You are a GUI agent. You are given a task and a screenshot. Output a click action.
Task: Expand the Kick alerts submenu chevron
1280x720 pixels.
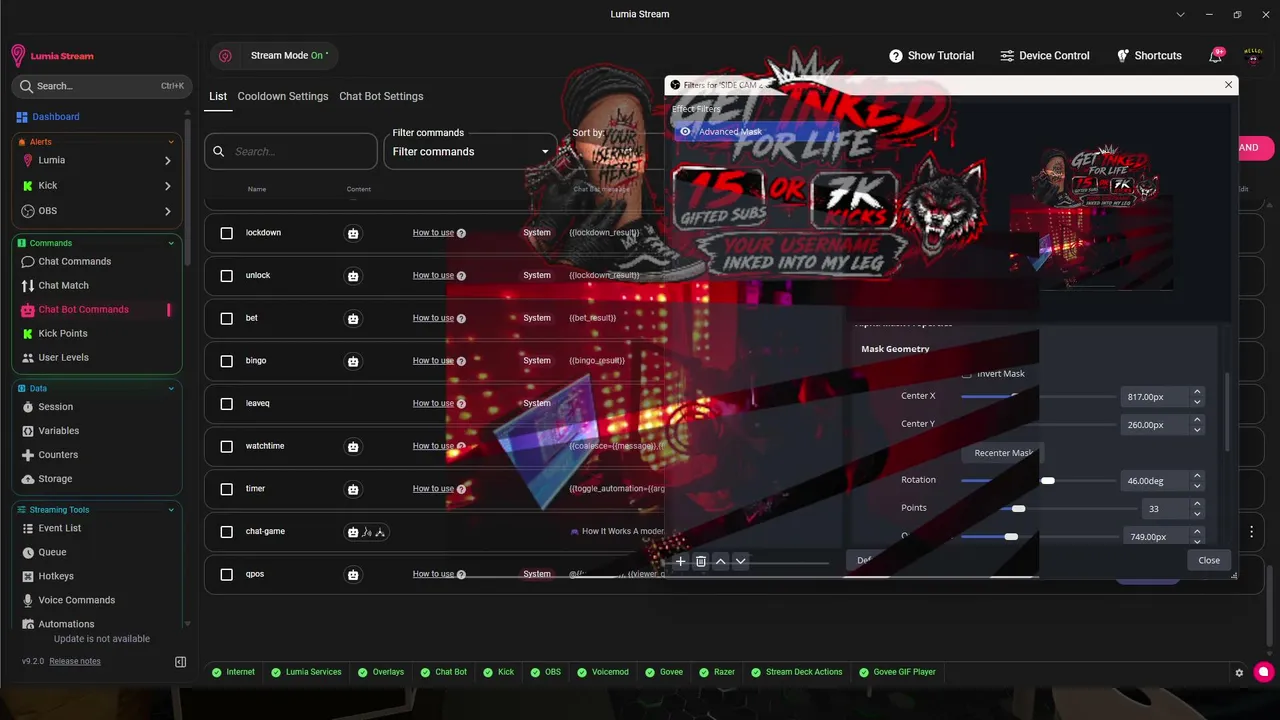[x=167, y=186]
